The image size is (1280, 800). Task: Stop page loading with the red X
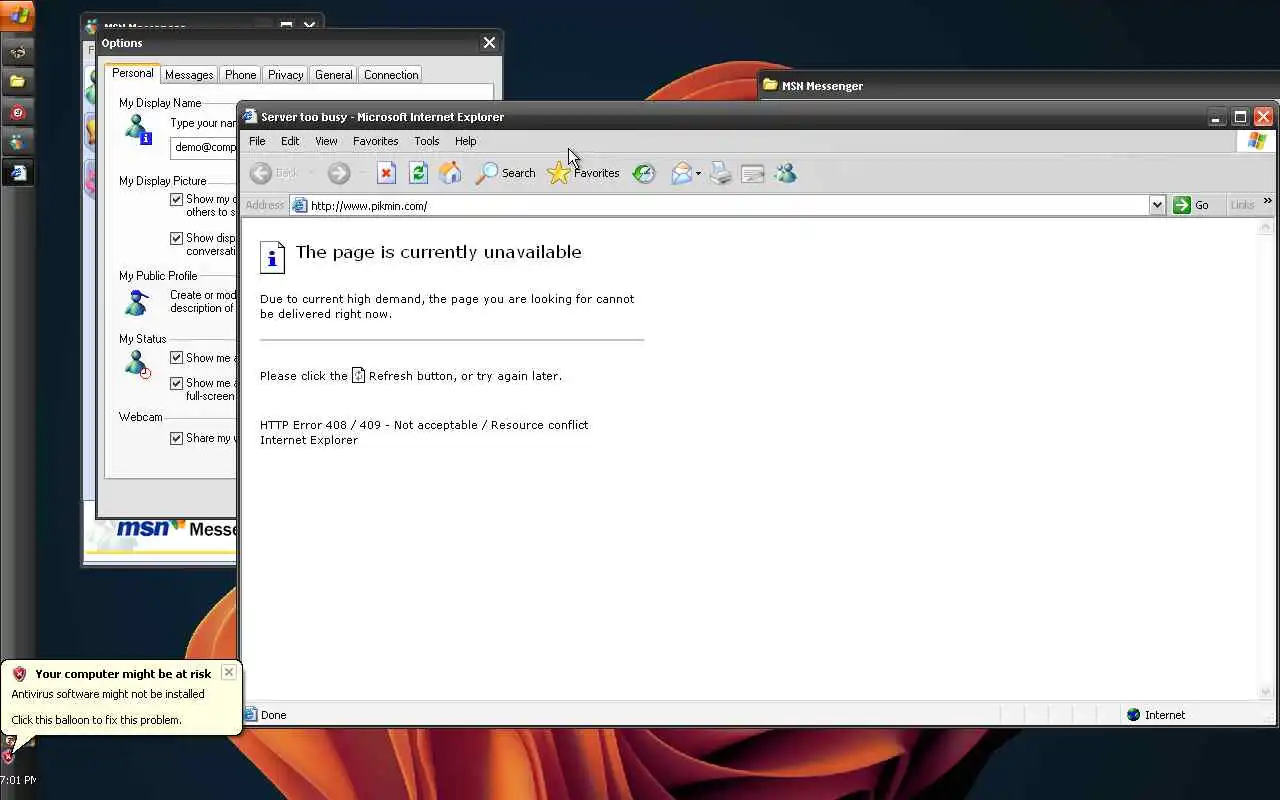pos(386,173)
